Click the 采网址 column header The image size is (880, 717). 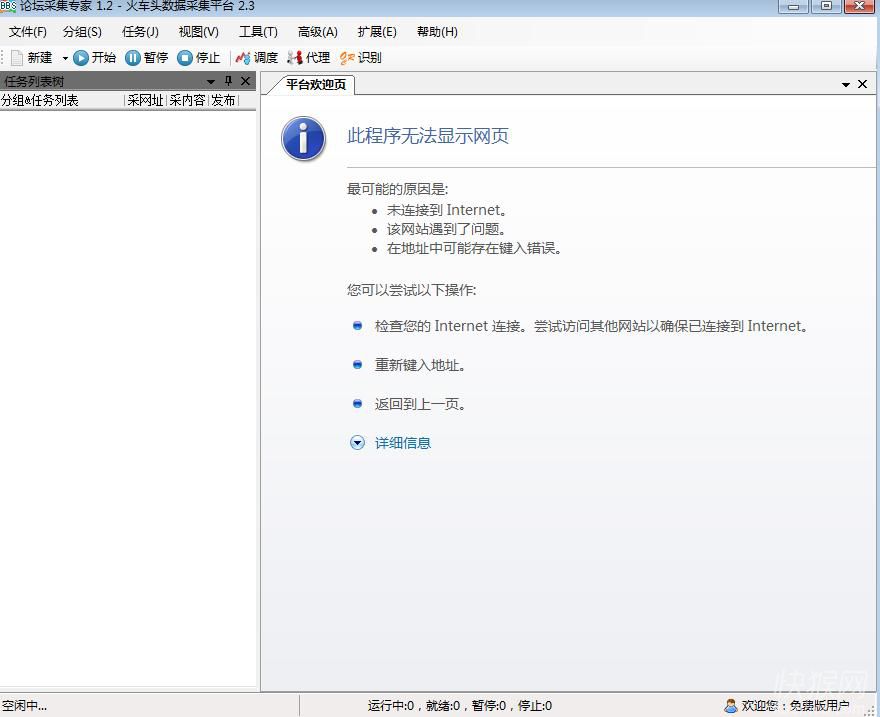[x=145, y=100]
